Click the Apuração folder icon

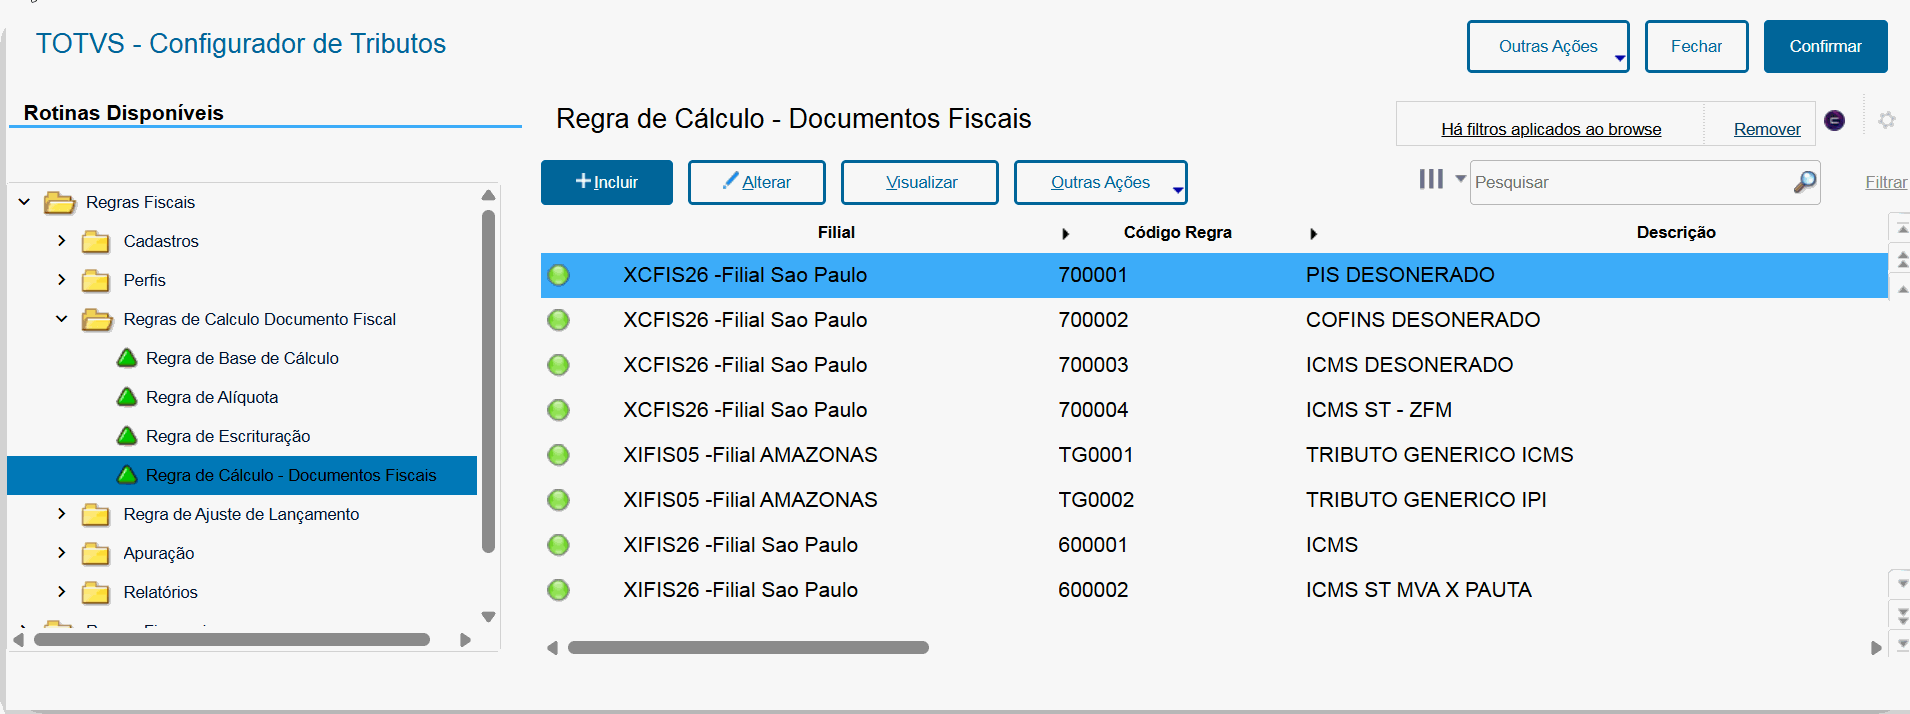click(x=96, y=554)
